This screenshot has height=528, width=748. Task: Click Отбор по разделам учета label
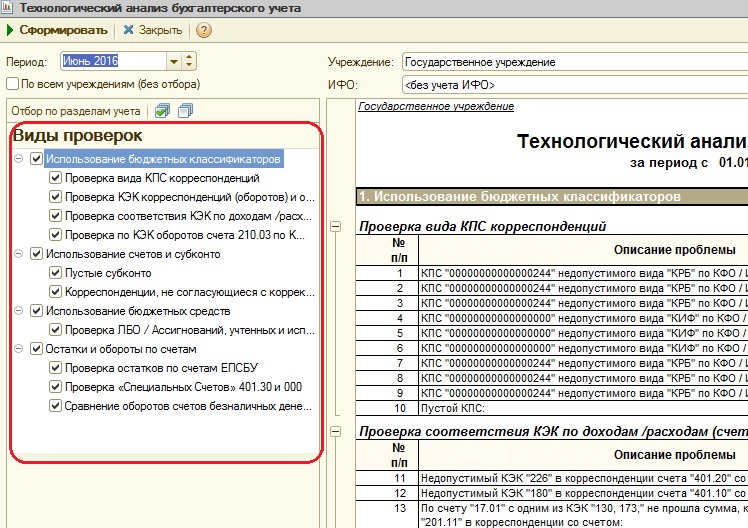coord(76,111)
